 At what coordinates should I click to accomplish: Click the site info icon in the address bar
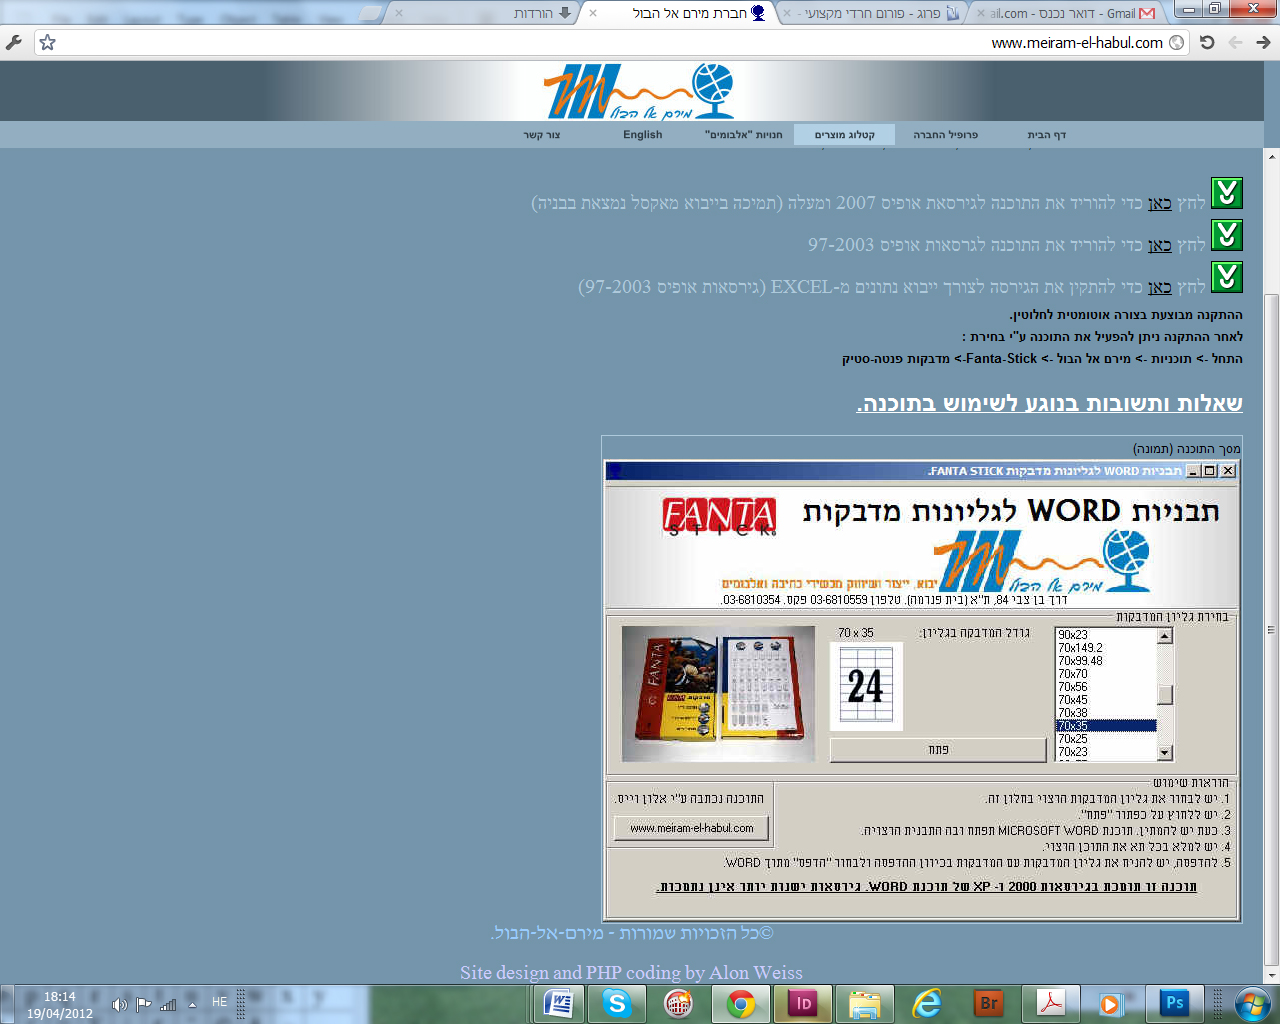[x=1177, y=42]
